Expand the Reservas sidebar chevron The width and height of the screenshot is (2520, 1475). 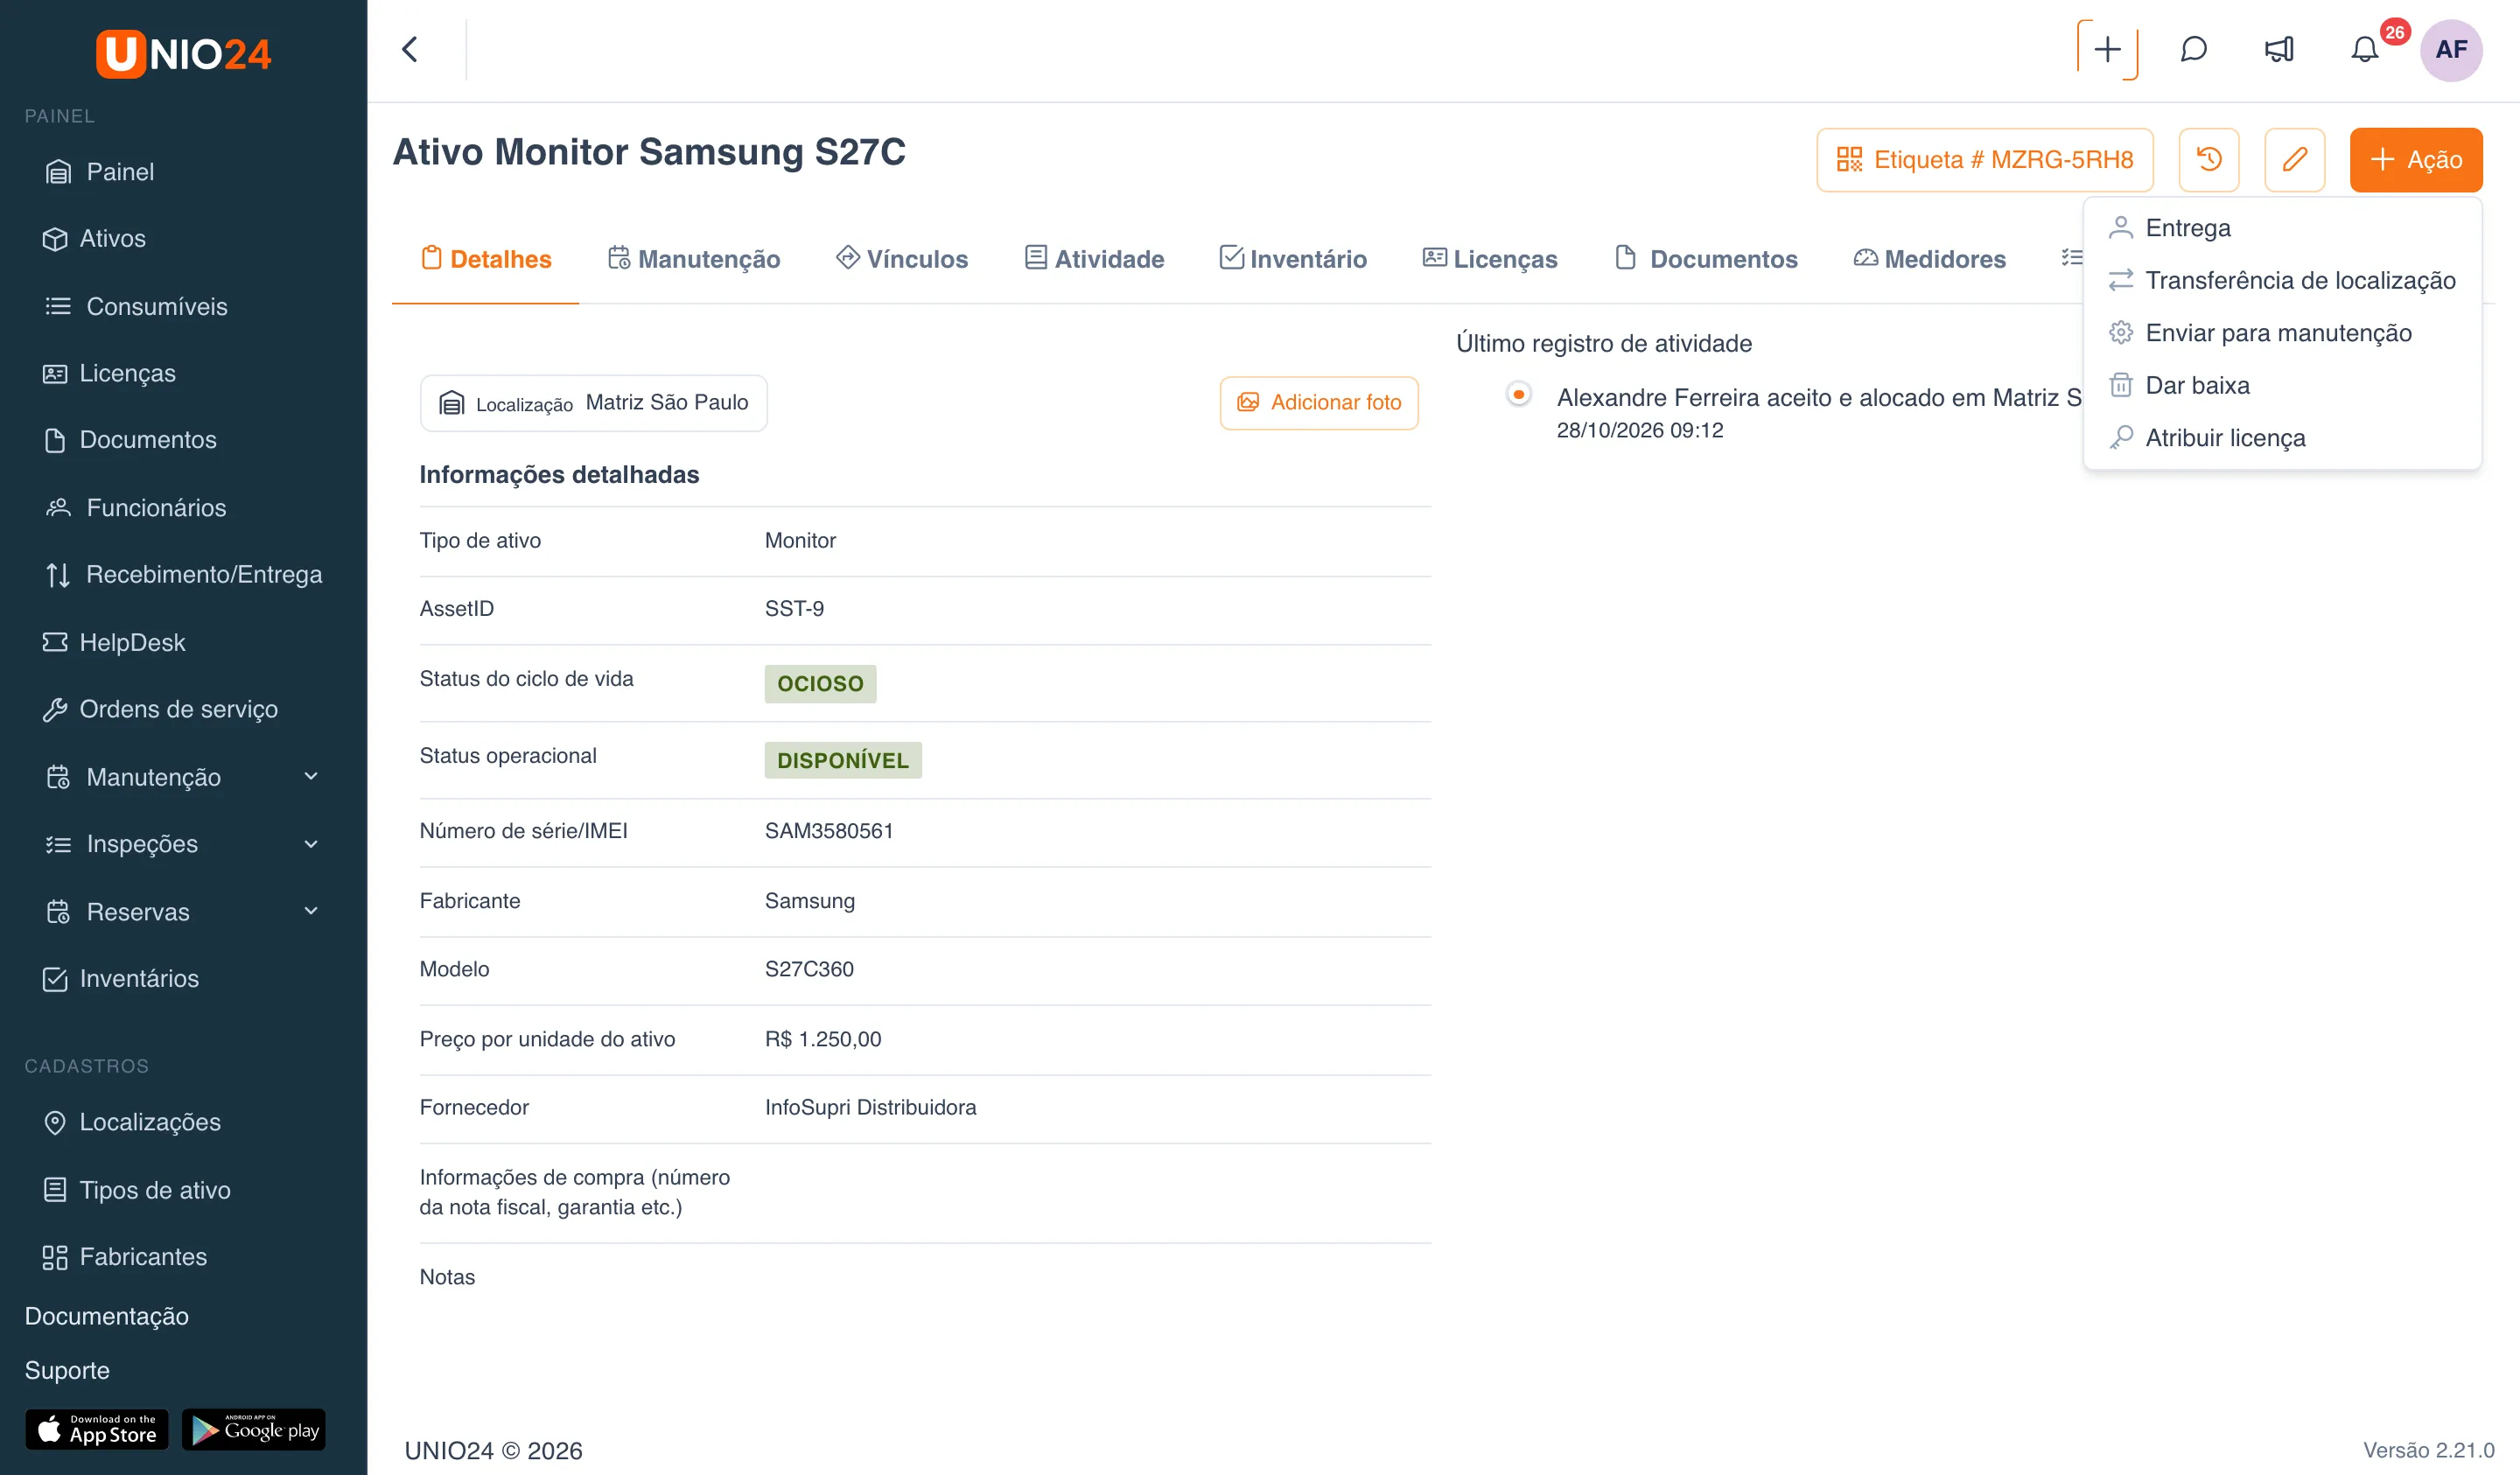tap(311, 911)
